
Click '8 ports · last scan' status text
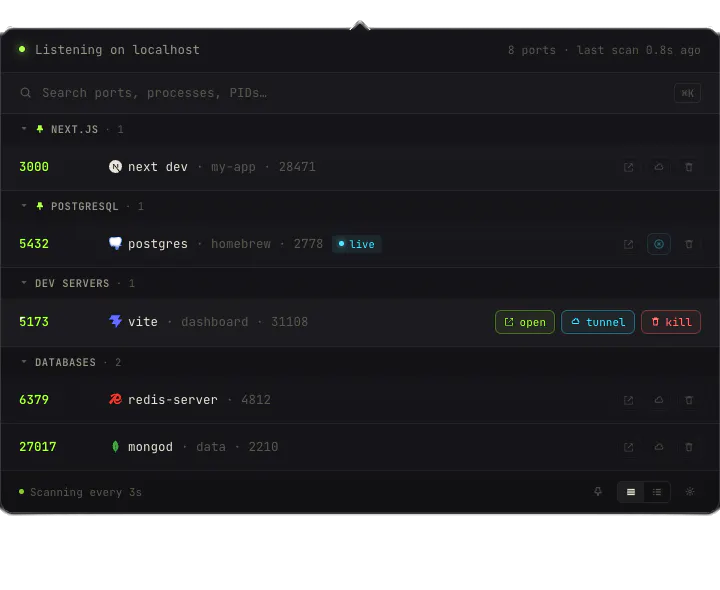[604, 50]
